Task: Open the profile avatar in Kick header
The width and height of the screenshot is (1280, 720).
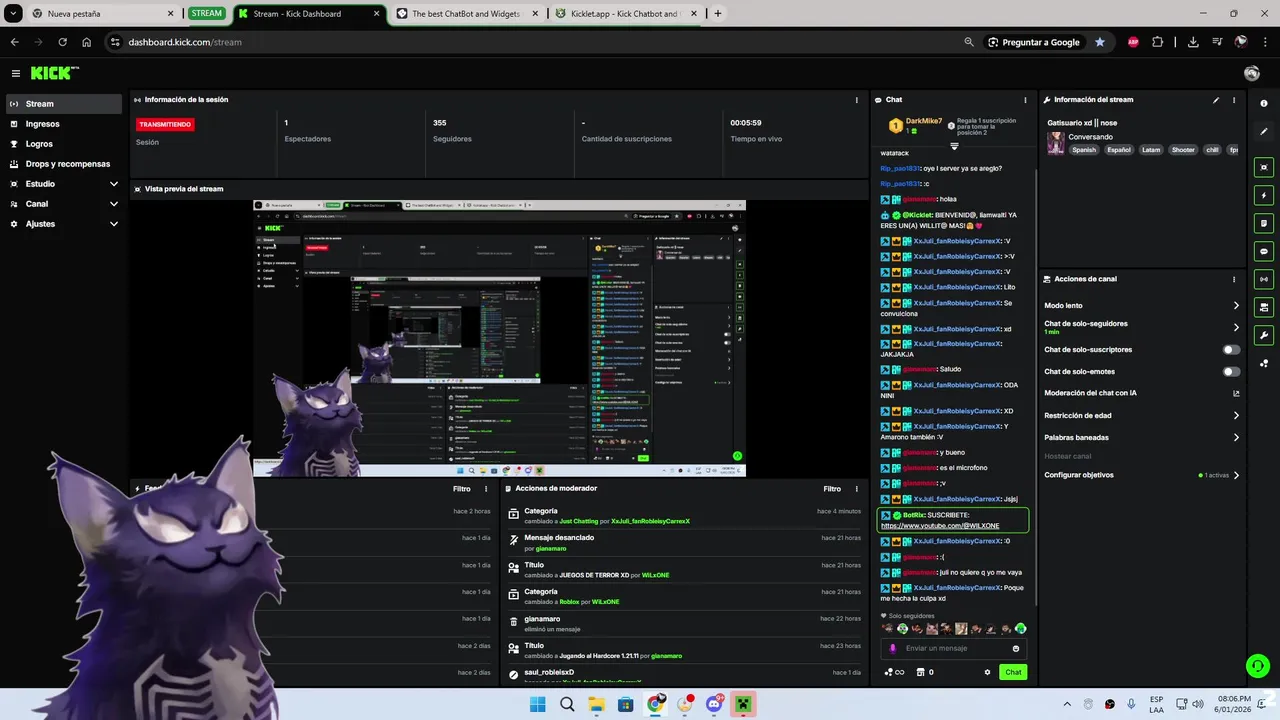Action: (1251, 73)
